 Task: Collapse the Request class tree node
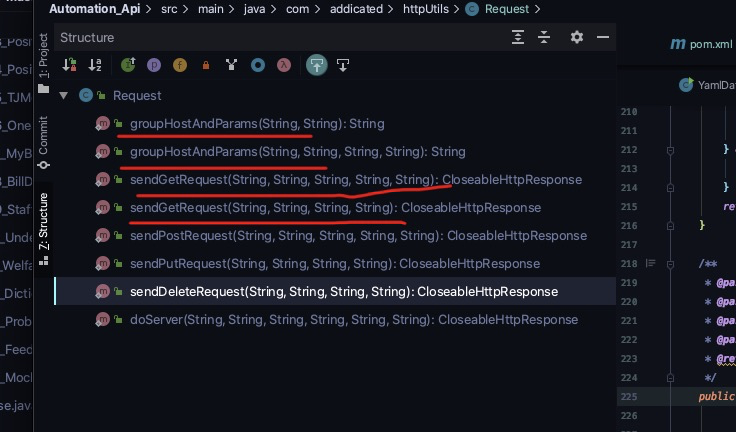click(64, 96)
